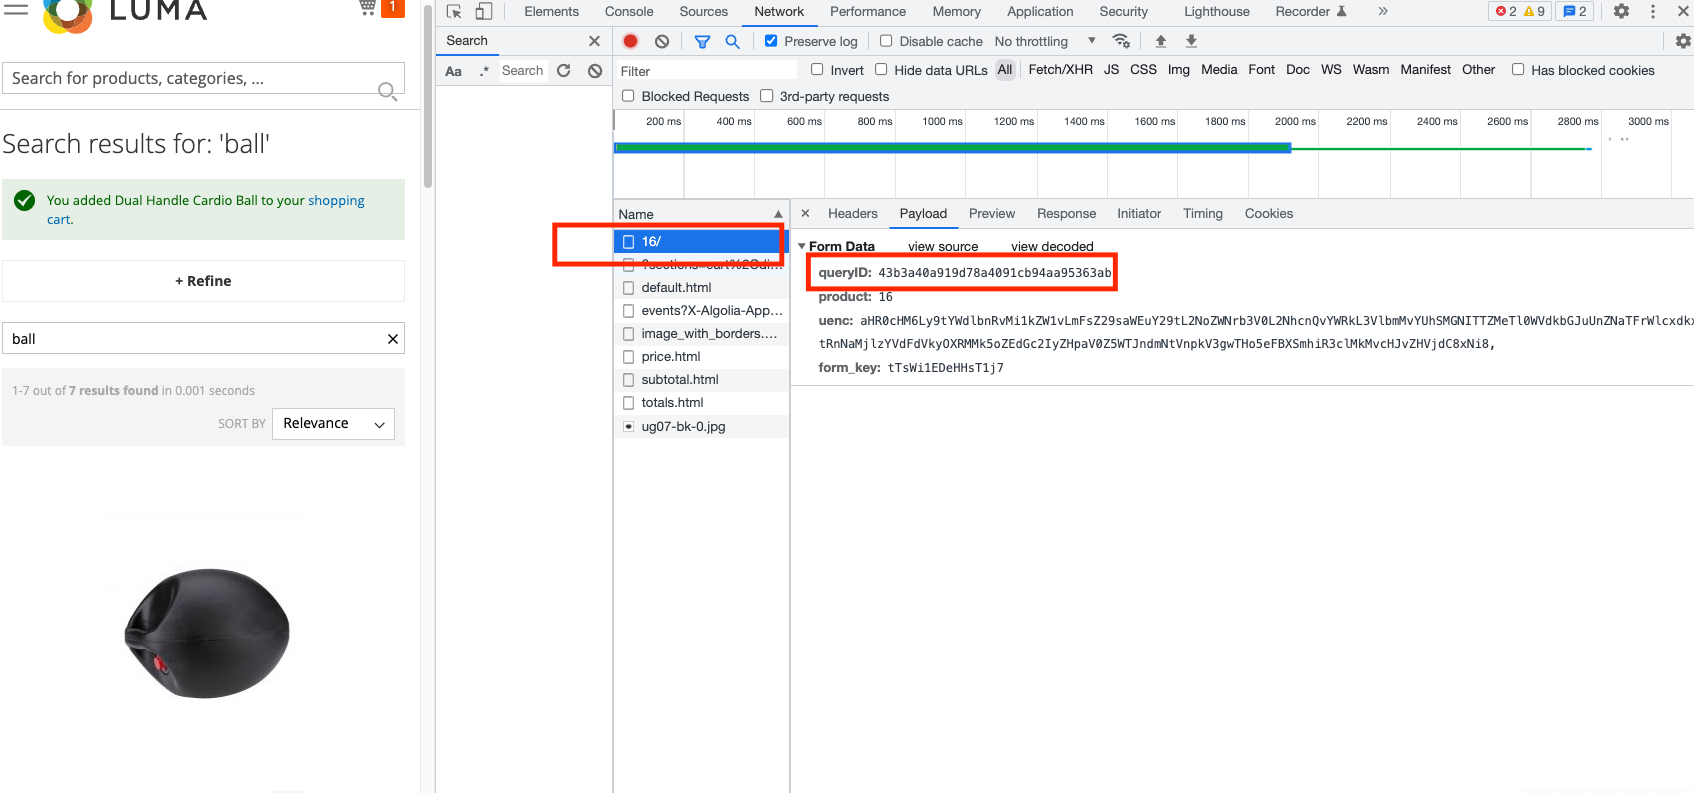Image resolution: width=1694 pixels, height=793 pixels.
Task: Clear the network log
Action: 662,41
